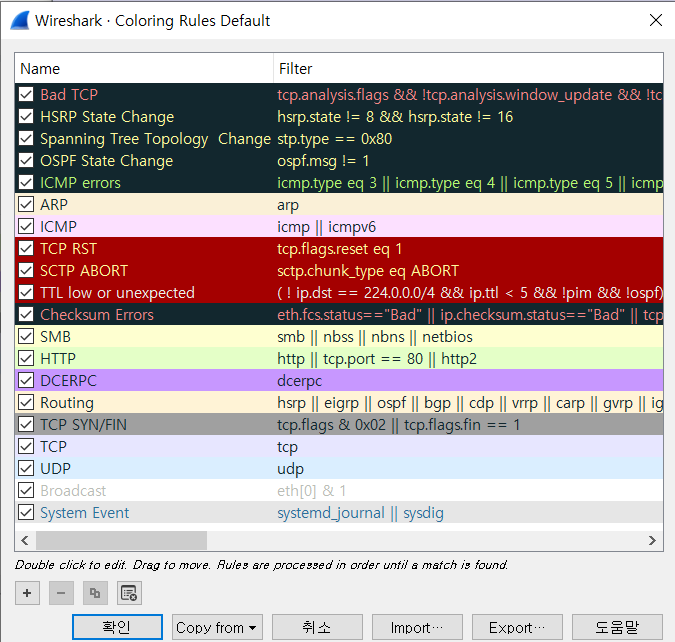This screenshot has width=675, height=642.
Task: Click the Export… button
Action: point(517,627)
